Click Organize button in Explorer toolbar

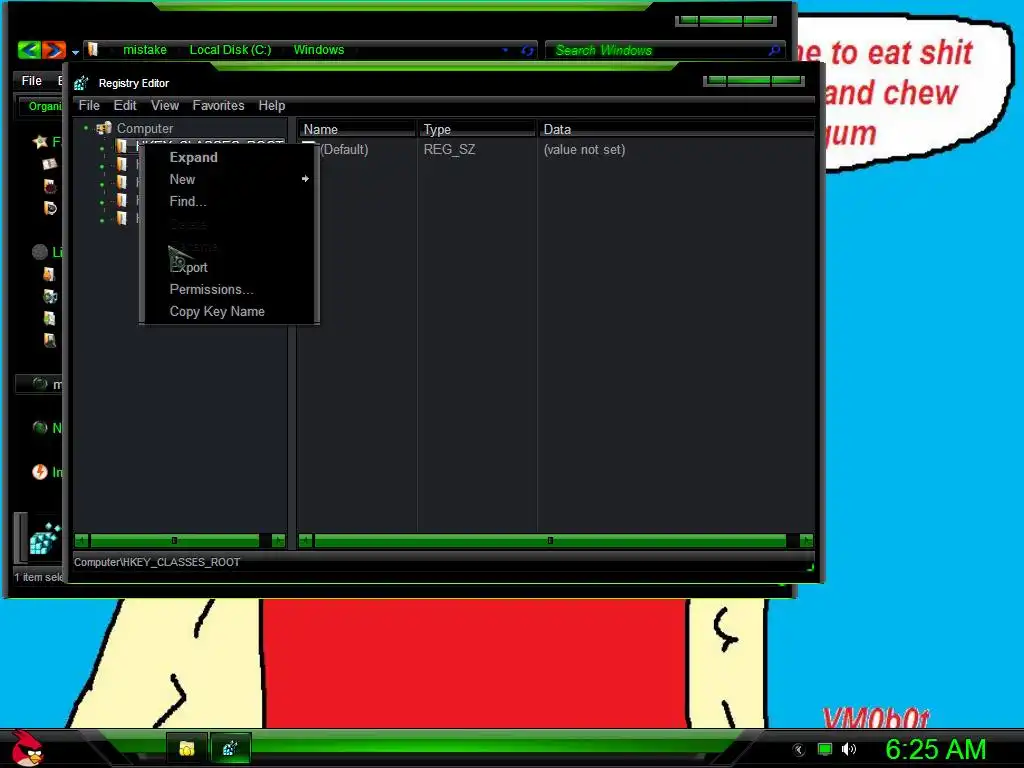coord(41,106)
